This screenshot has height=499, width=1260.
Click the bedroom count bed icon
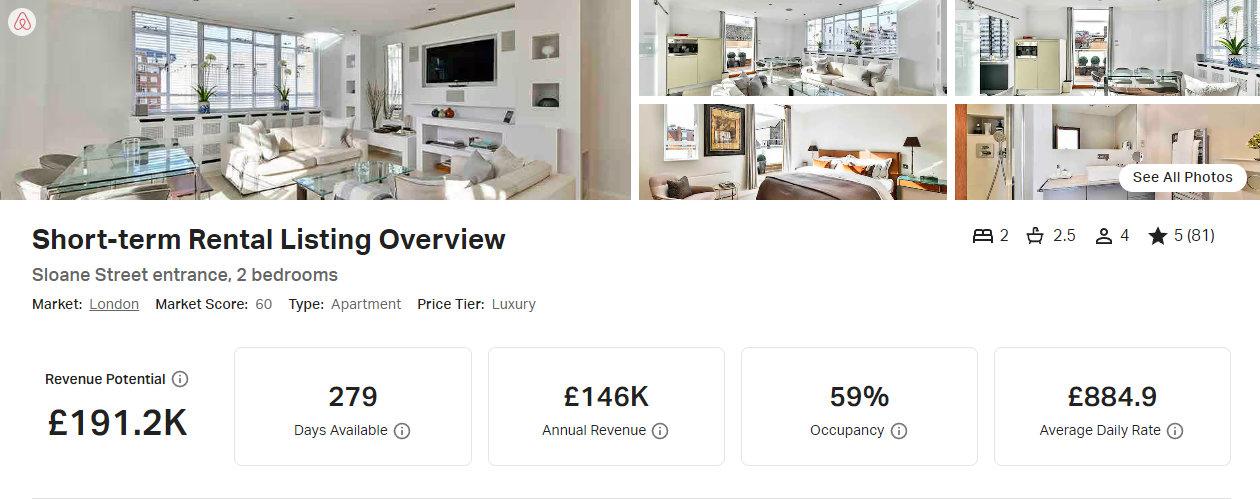[983, 236]
